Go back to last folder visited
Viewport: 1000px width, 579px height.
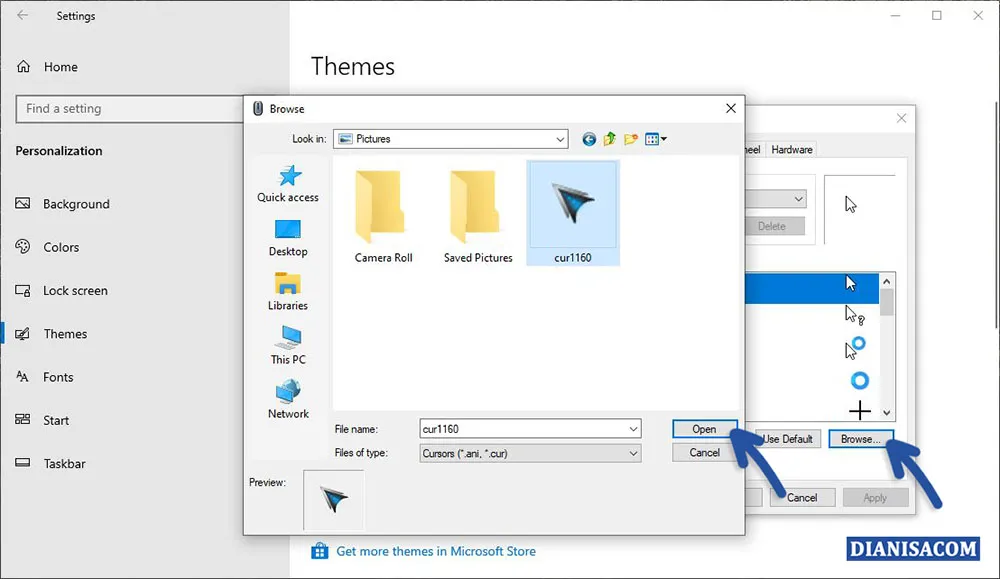tap(588, 139)
